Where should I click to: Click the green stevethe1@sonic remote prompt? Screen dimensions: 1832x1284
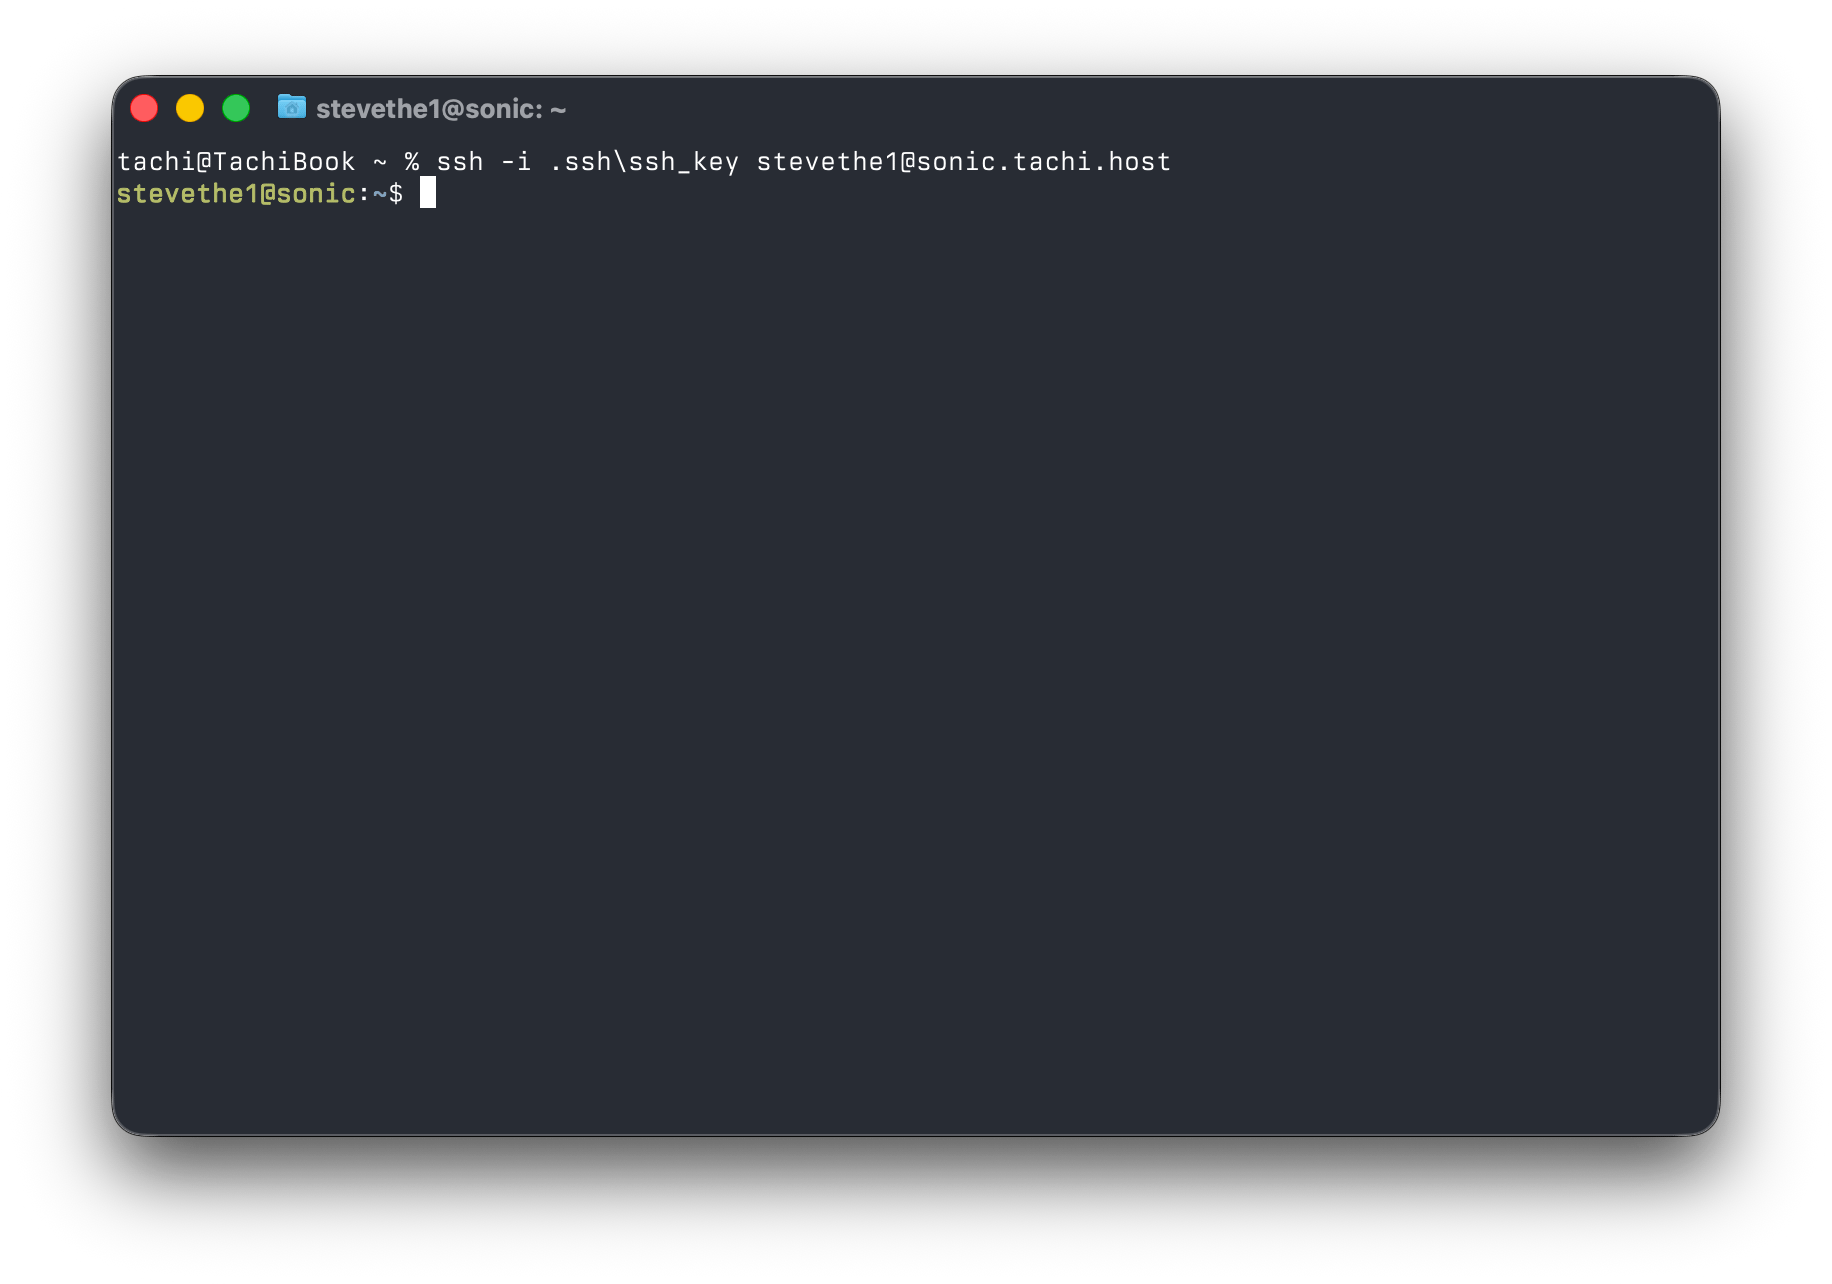[x=236, y=194]
